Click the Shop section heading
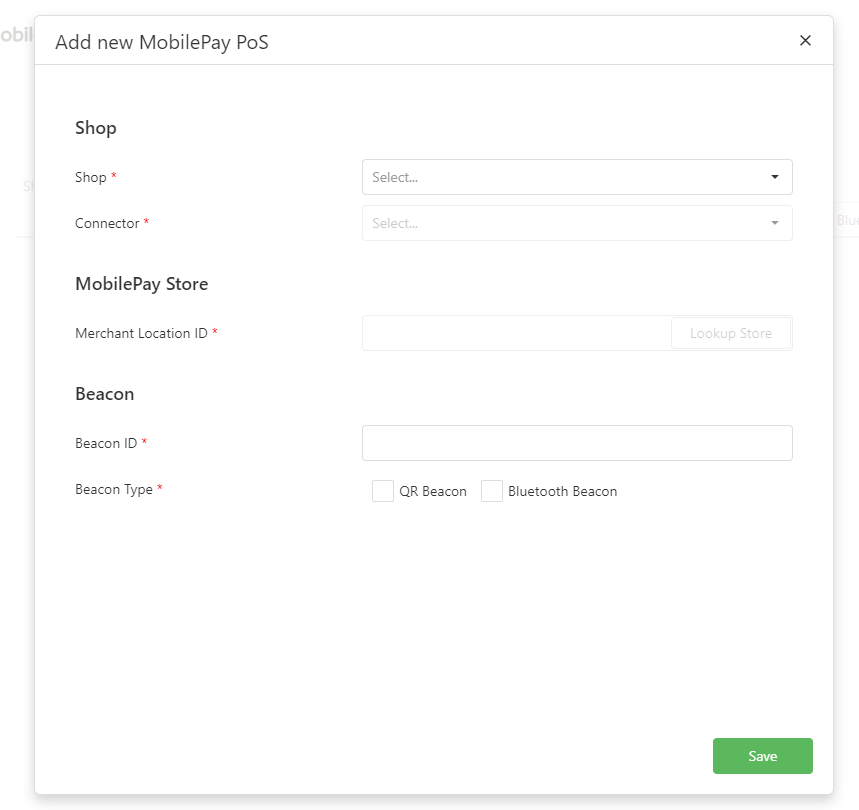This screenshot has height=810, width=859. tap(96, 128)
